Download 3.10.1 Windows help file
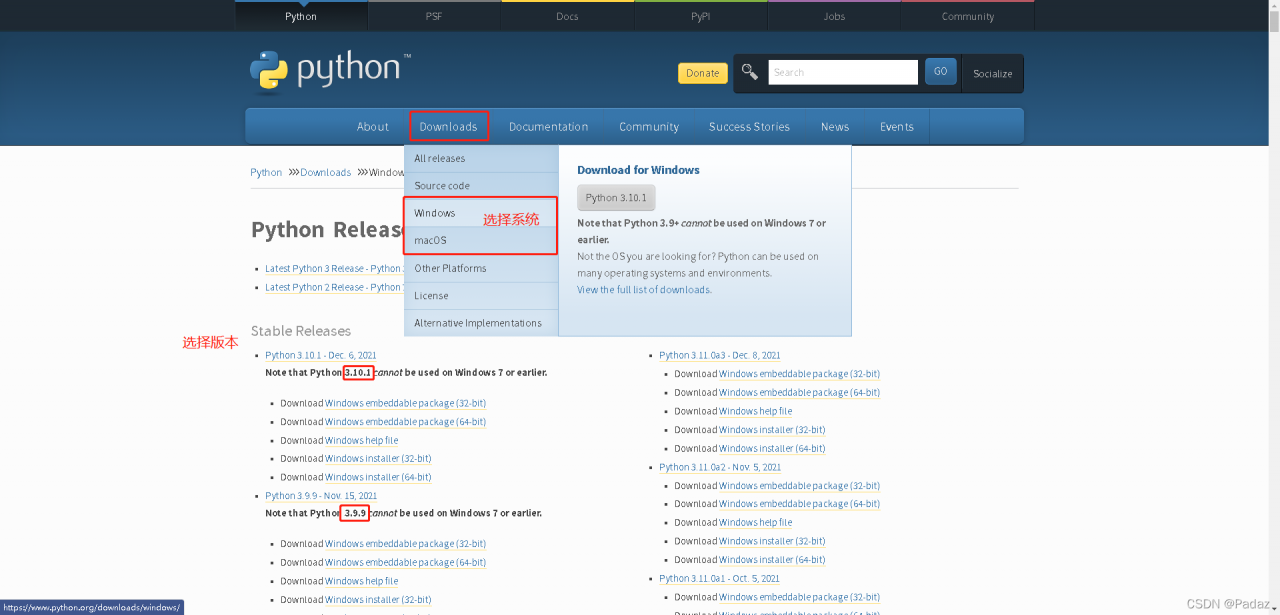Image resolution: width=1280 pixels, height=615 pixels. 361,441
